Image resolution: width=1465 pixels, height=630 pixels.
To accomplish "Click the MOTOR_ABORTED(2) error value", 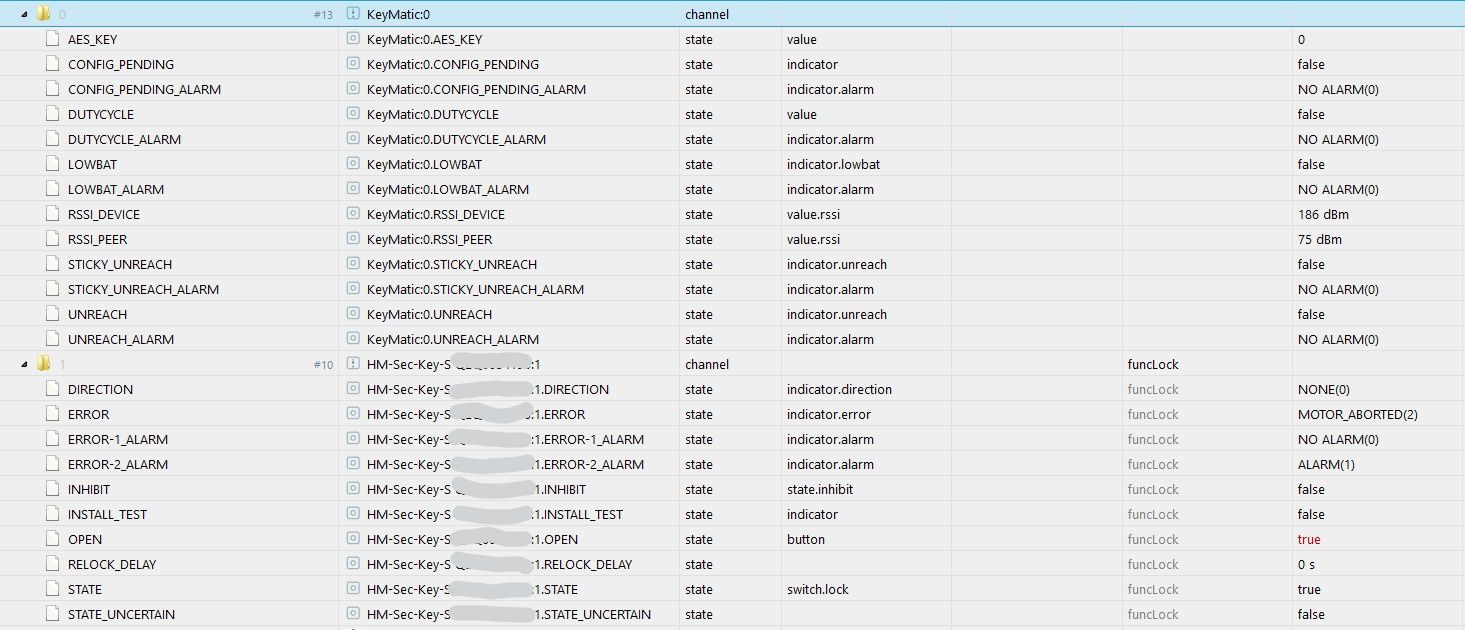I will 1357,414.
